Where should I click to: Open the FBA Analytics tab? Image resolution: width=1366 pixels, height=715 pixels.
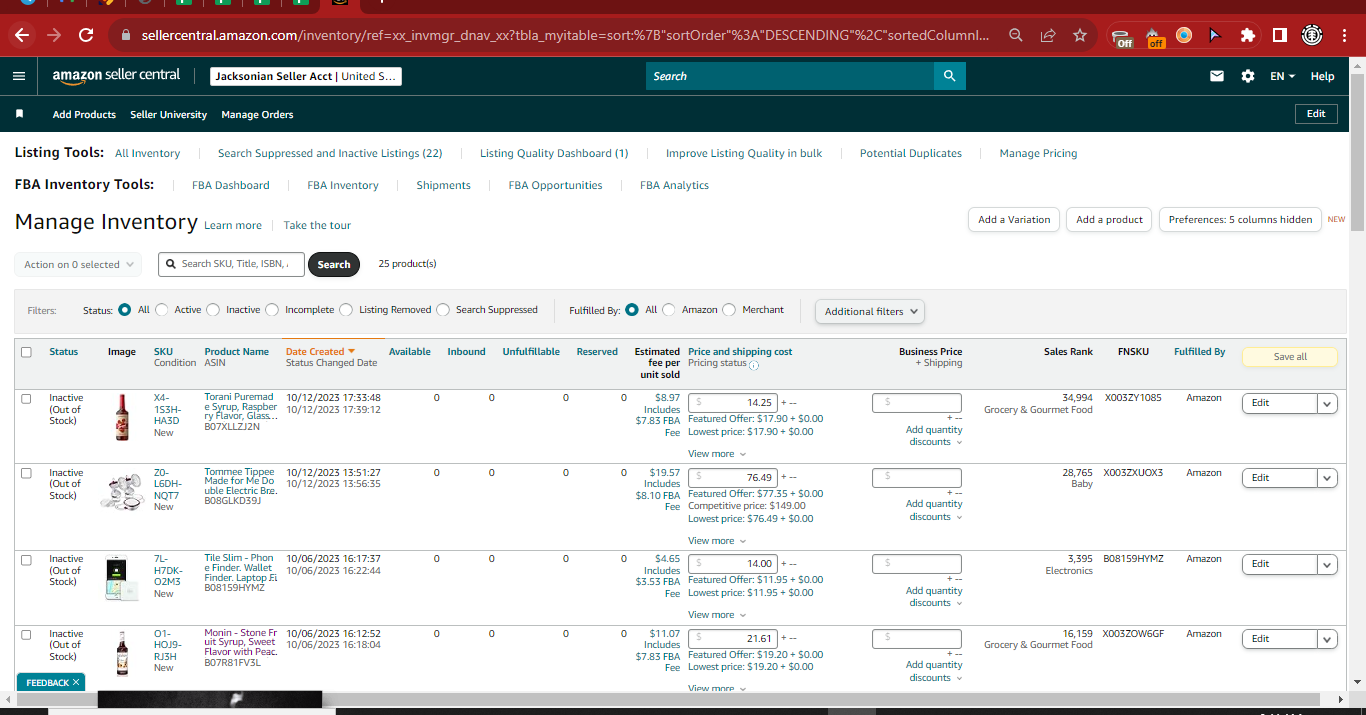click(674, 185)
